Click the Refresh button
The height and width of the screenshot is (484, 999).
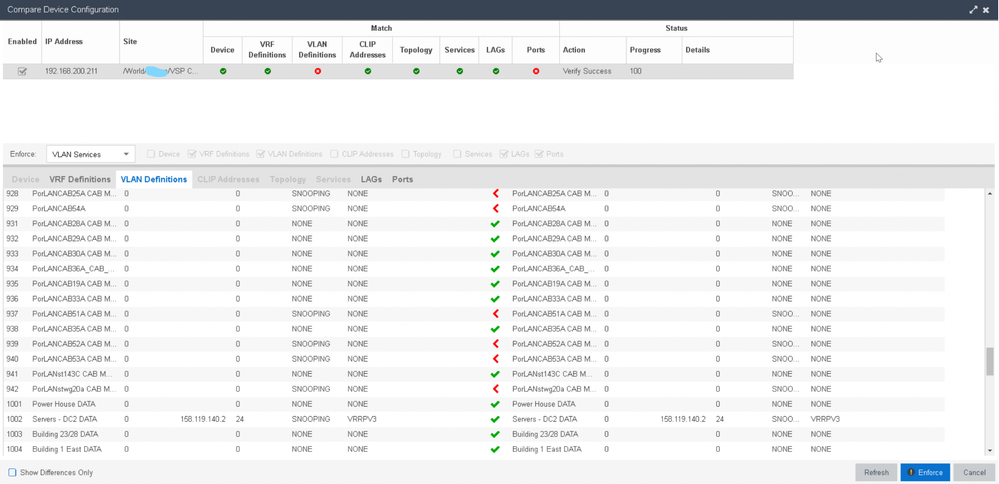click(876, 472)
